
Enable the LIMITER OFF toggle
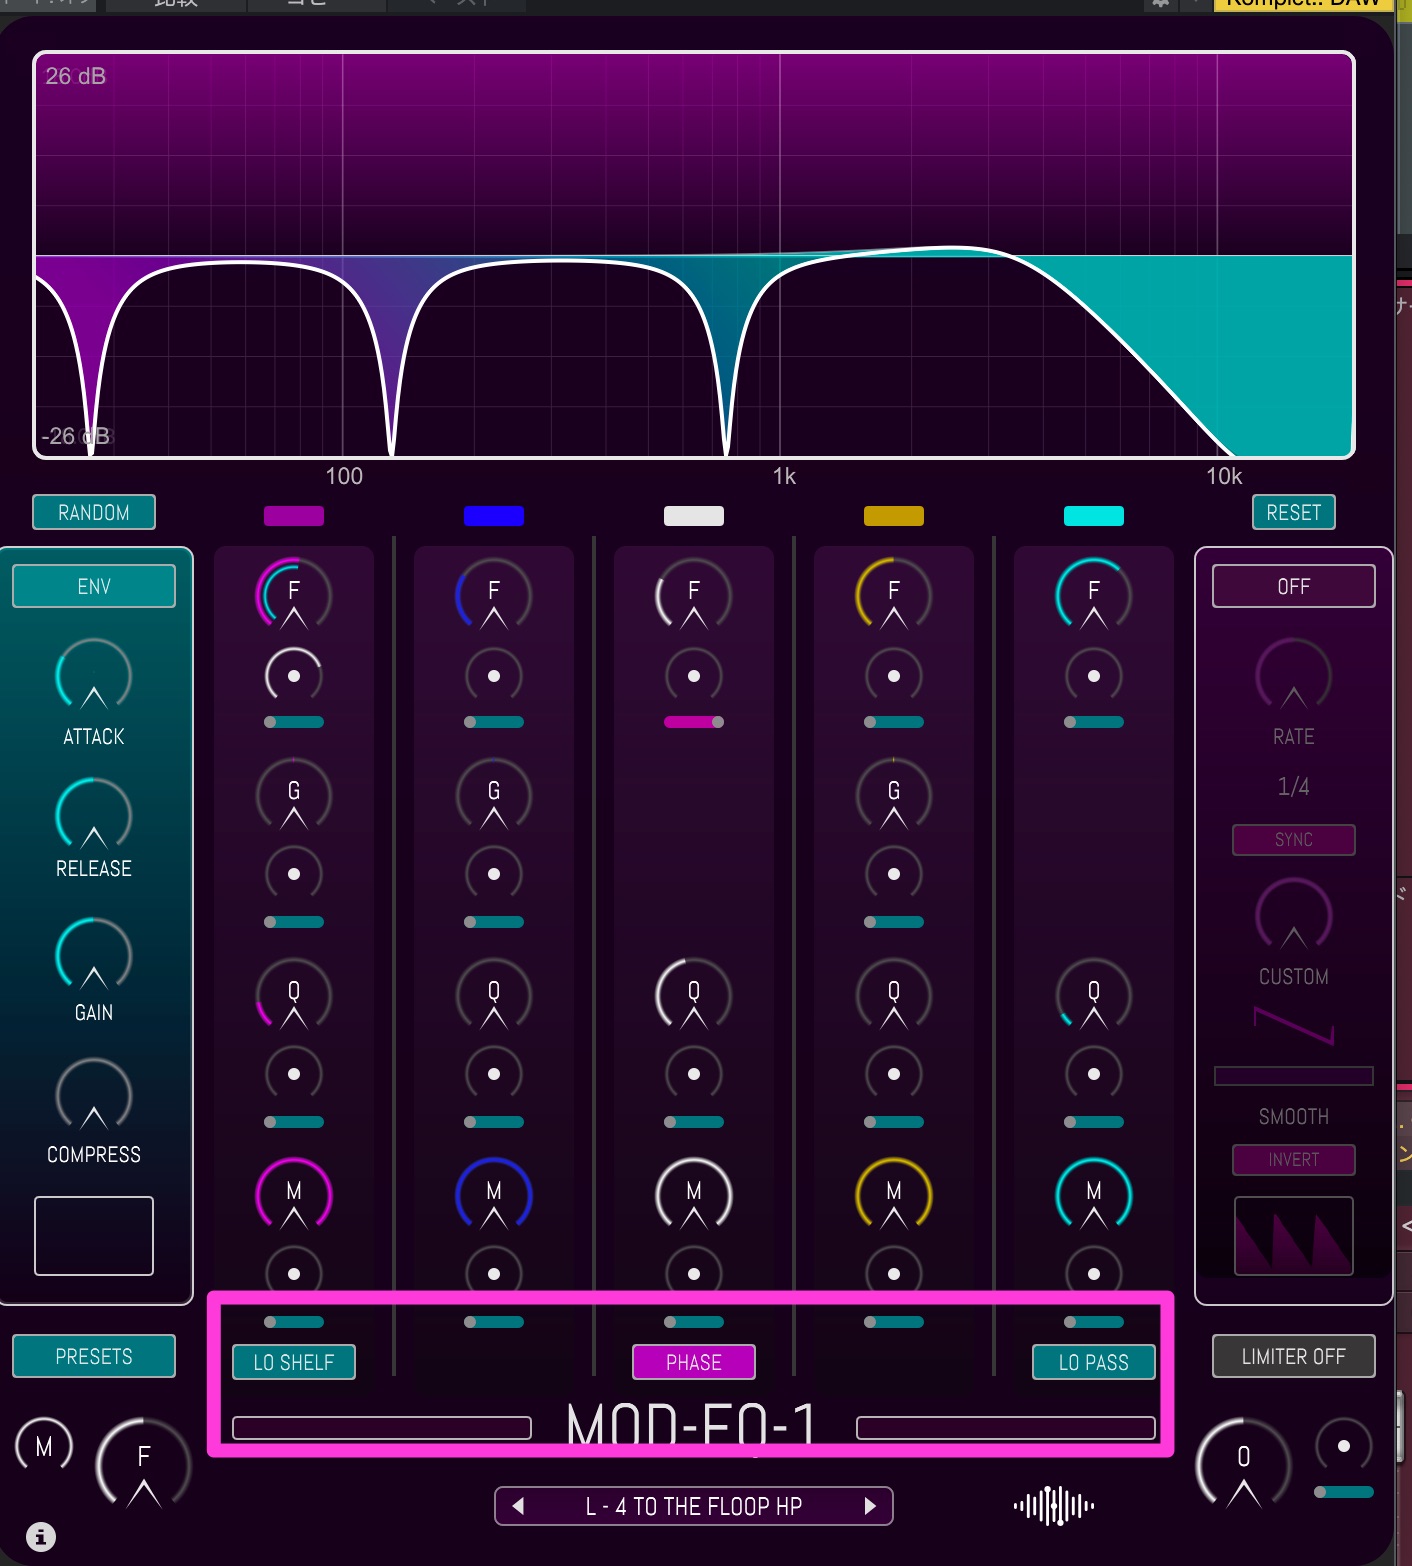[x=1293, y=1356]
